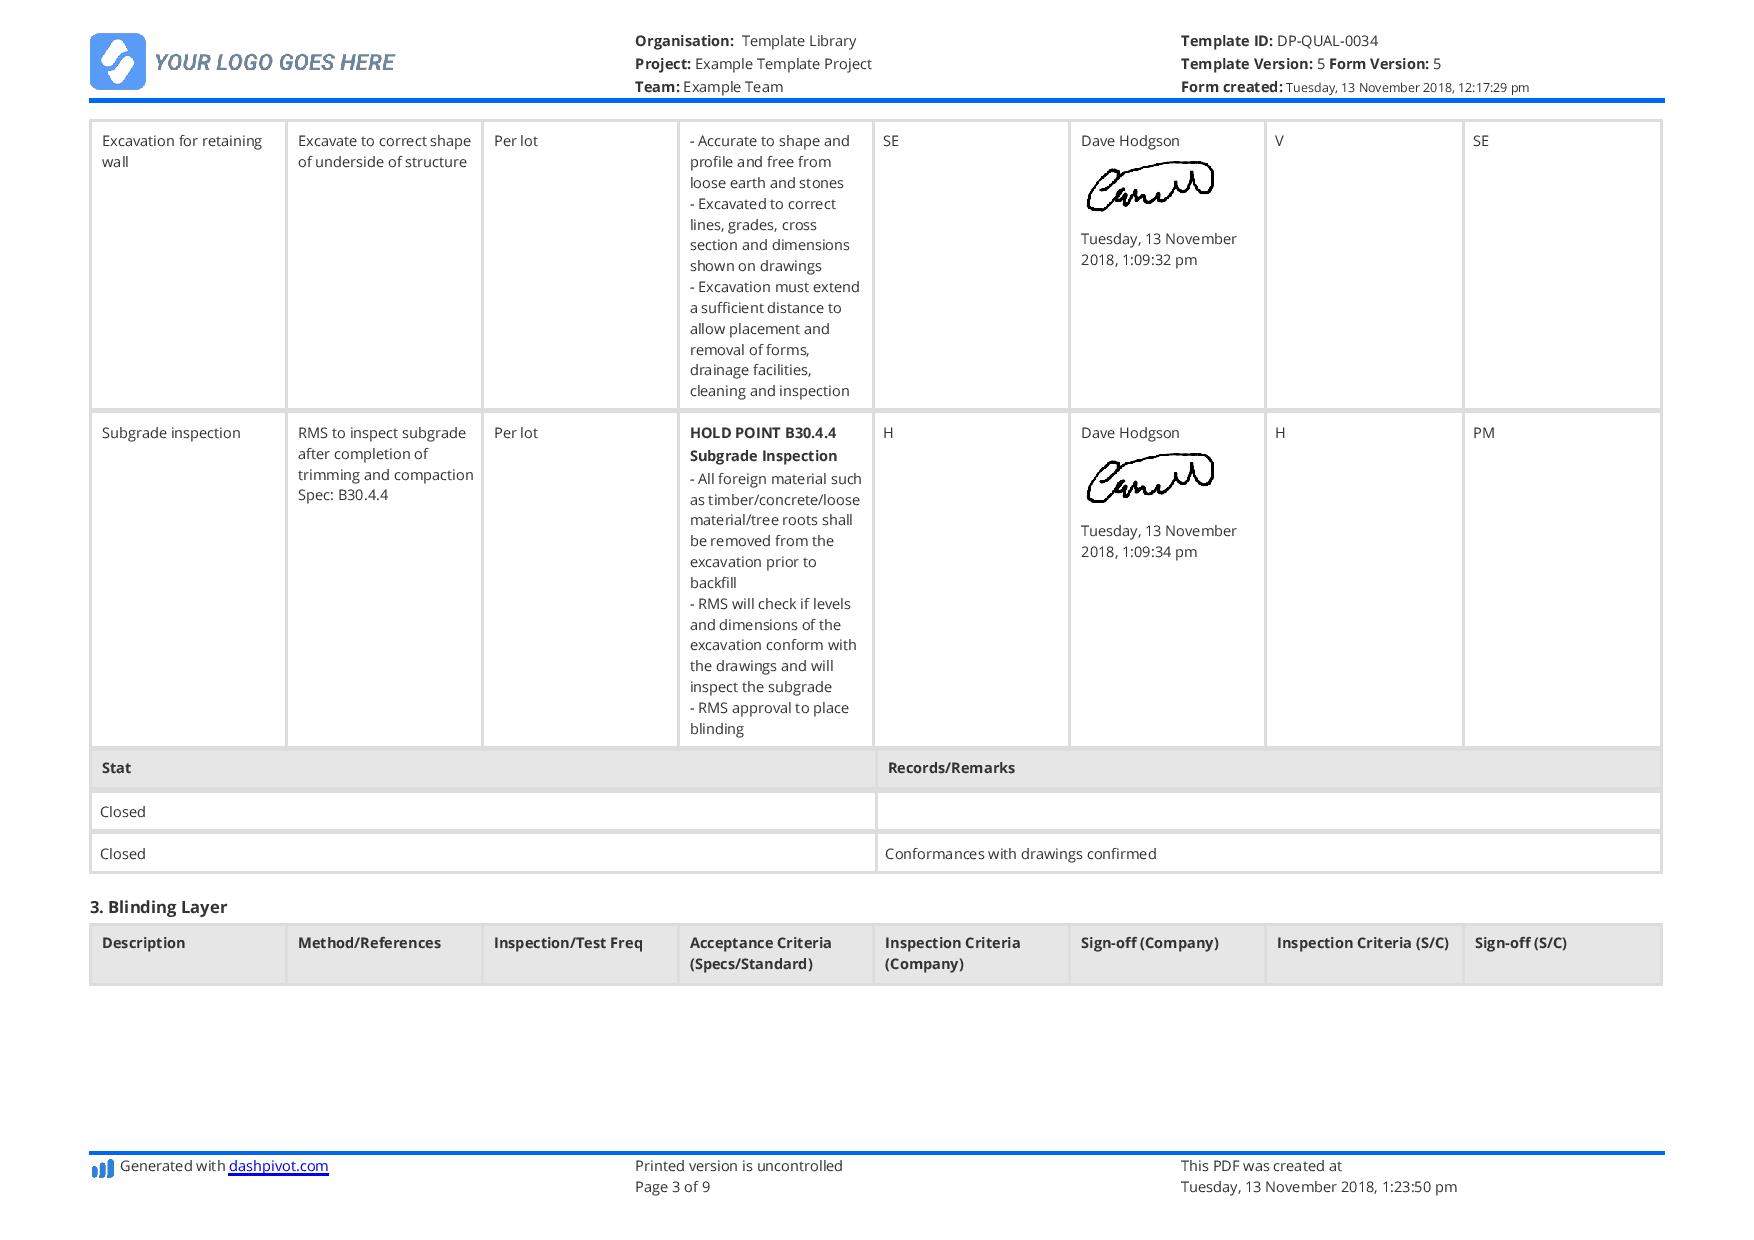
Task: Click the 'Accurate to shape and profile' criteria cell
Action: (x=775, y=265)
